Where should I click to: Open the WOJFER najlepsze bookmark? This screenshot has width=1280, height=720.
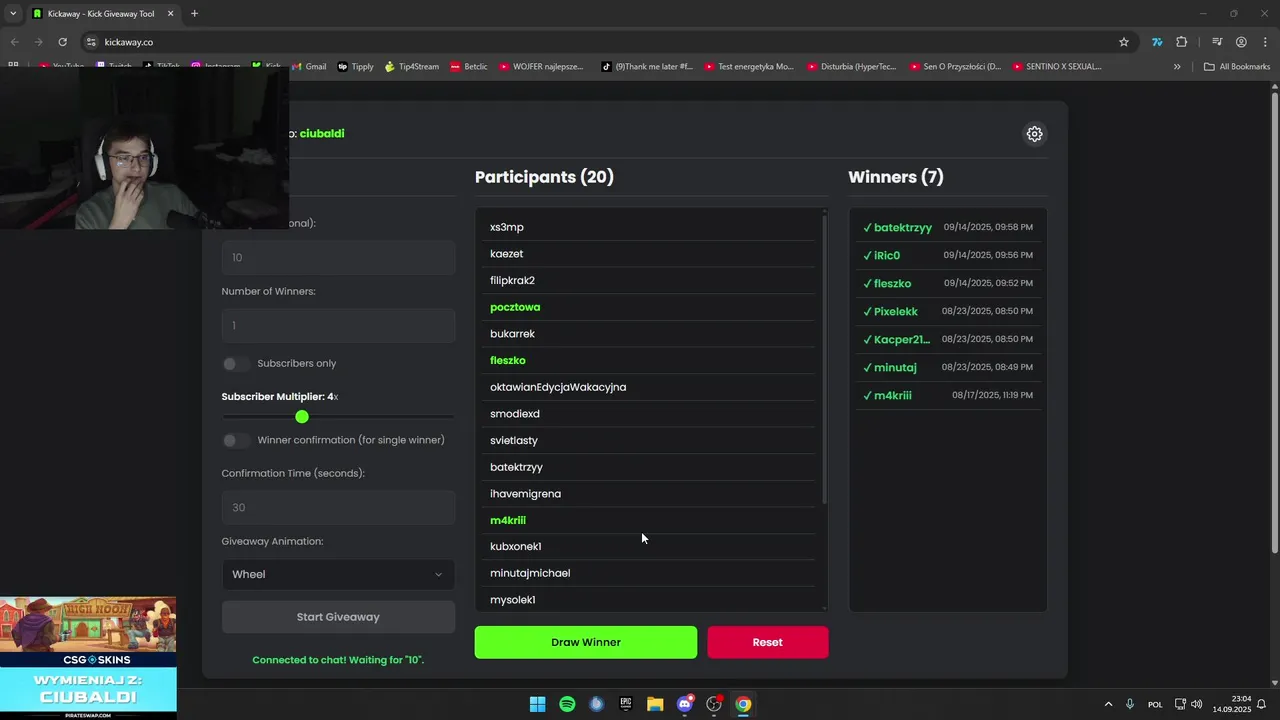point(540,67)
